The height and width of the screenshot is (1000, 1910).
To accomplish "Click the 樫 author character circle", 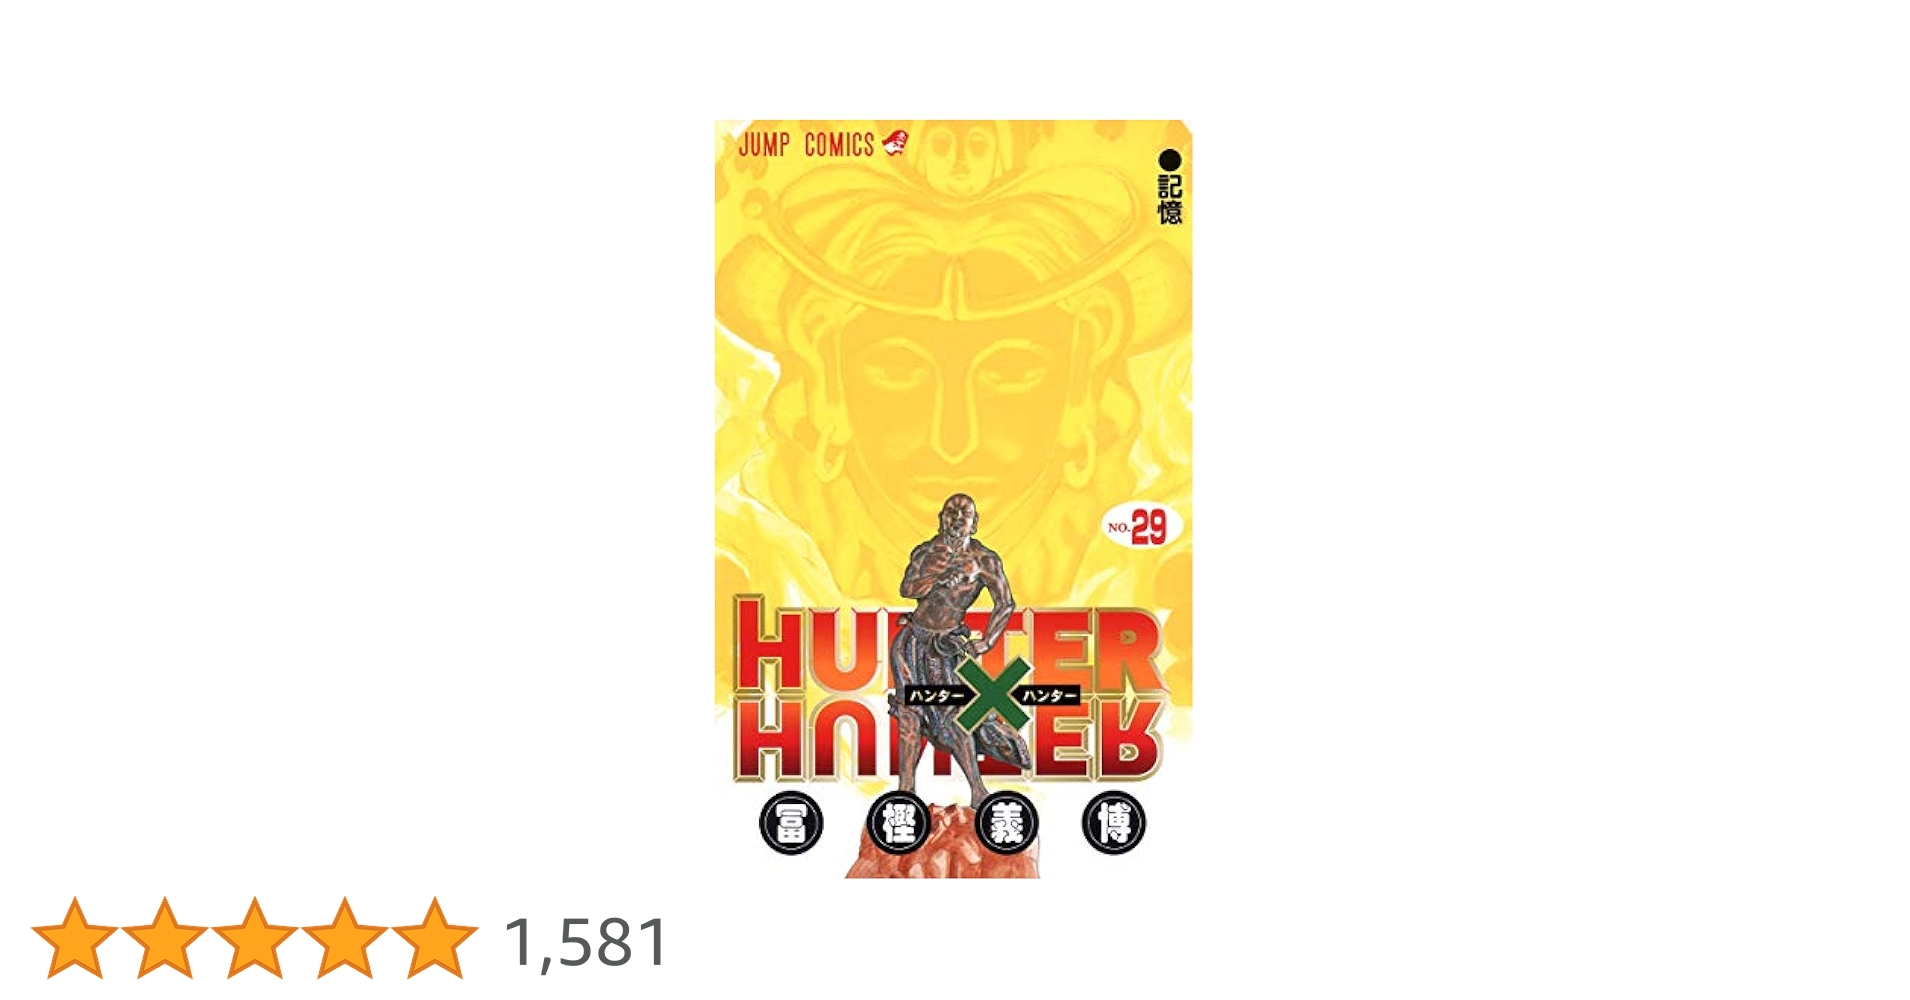I will (x=899, y=824).
